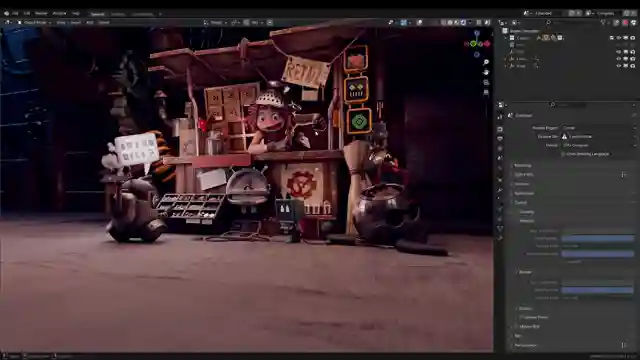Toggle render camera icon on Collection row
Image resolution: width=640 pixels, height=360 pixels.
coord(633,38)
